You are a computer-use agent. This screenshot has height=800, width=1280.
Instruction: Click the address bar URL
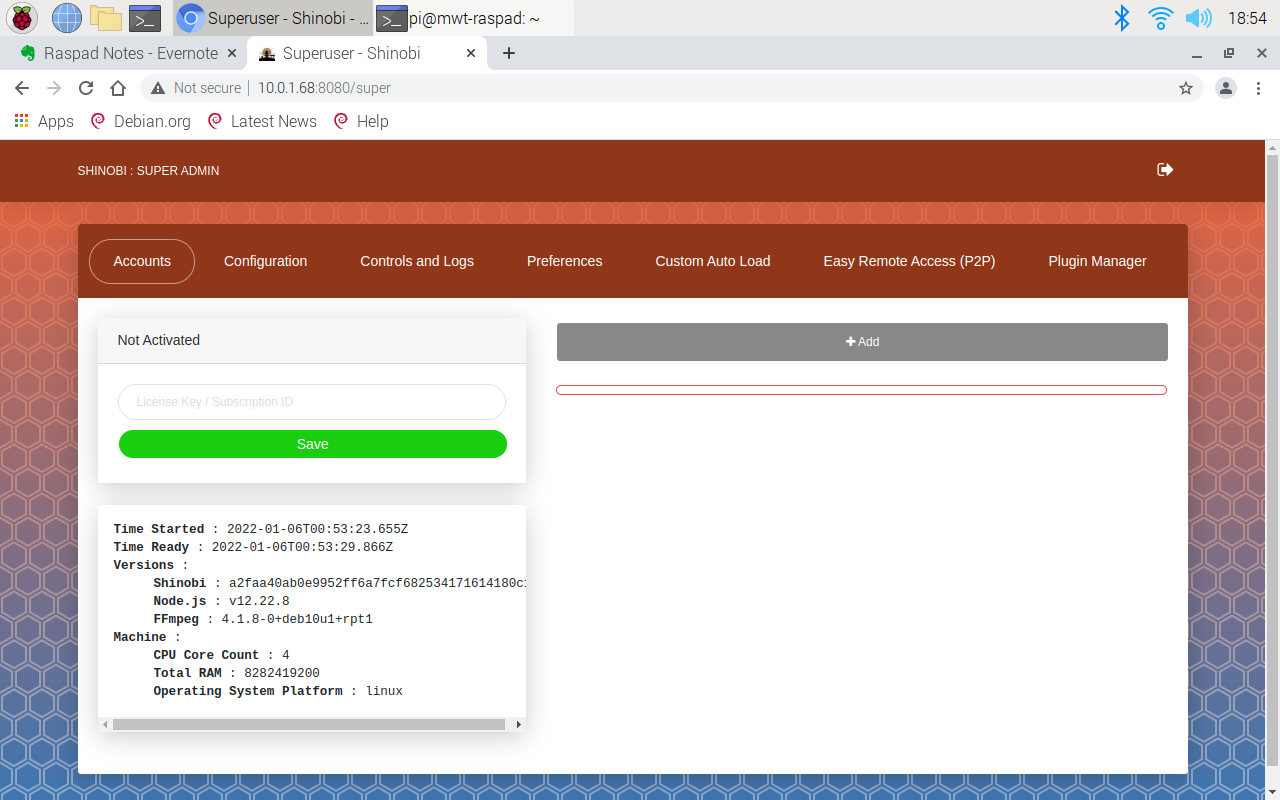[324, 88]
